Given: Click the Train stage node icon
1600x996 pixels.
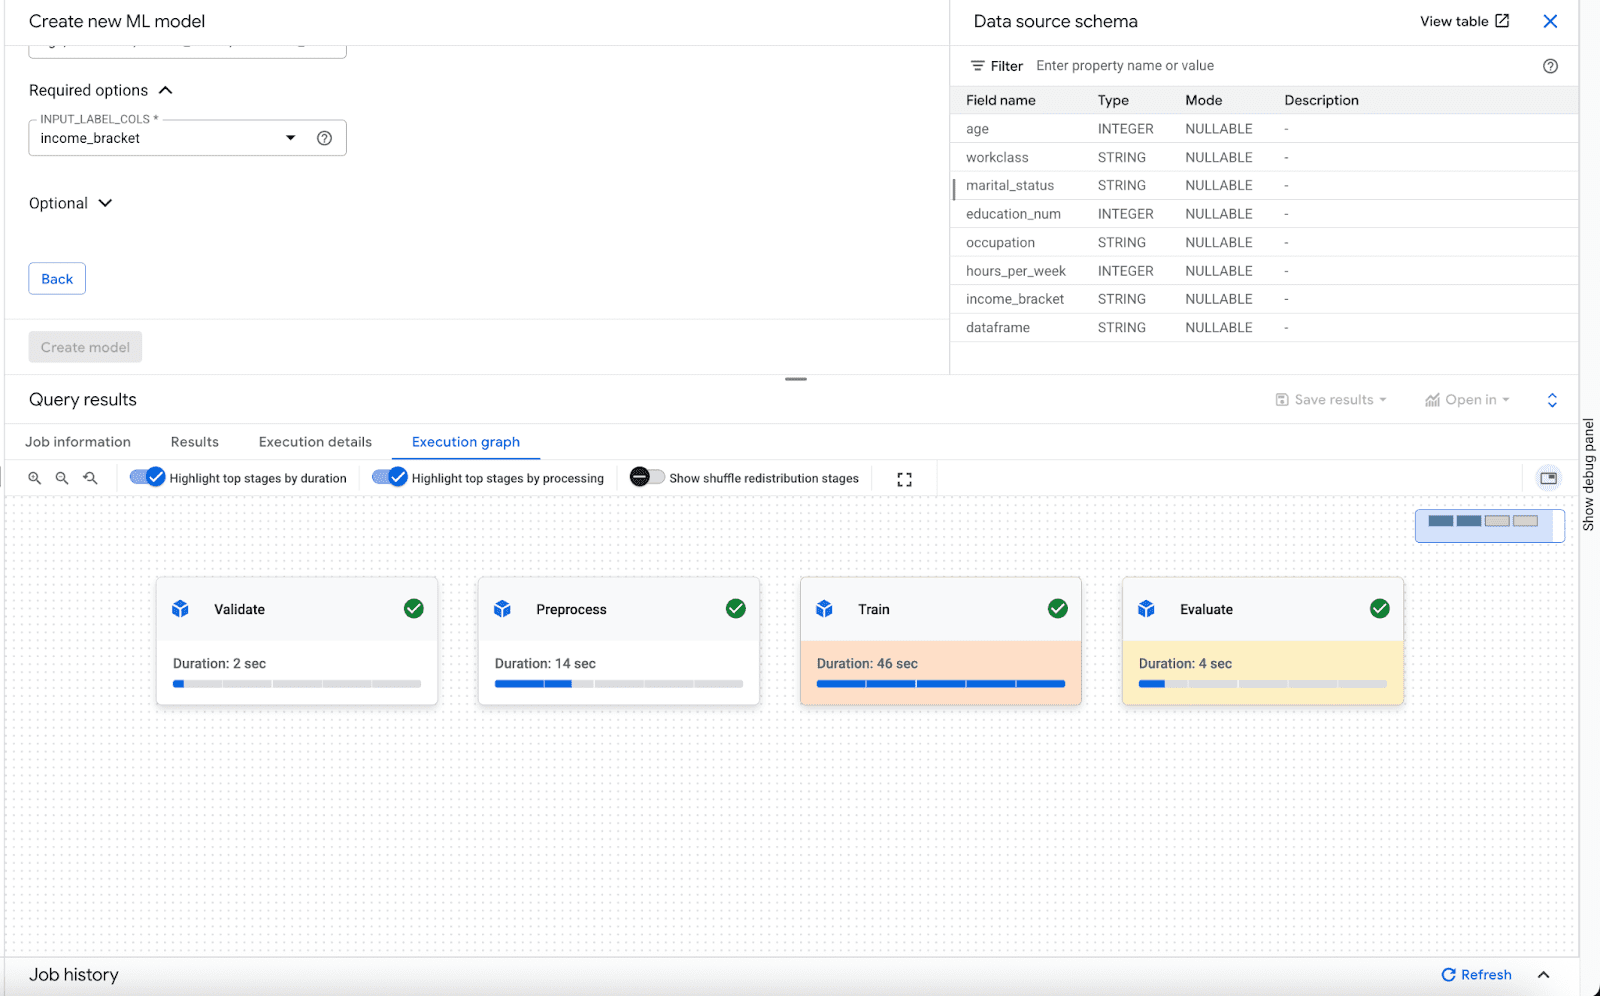Looking at the screenshot, I should 823,608.
